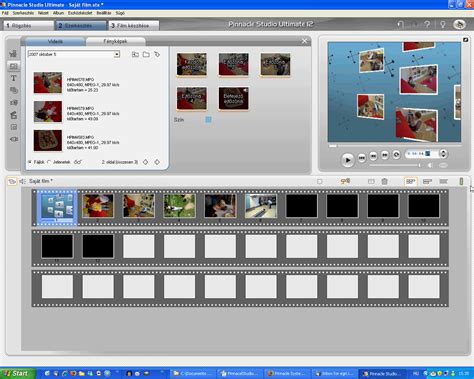Click the green audio meter icon
This screenshot has width=474, height=379.
point(461,181)
